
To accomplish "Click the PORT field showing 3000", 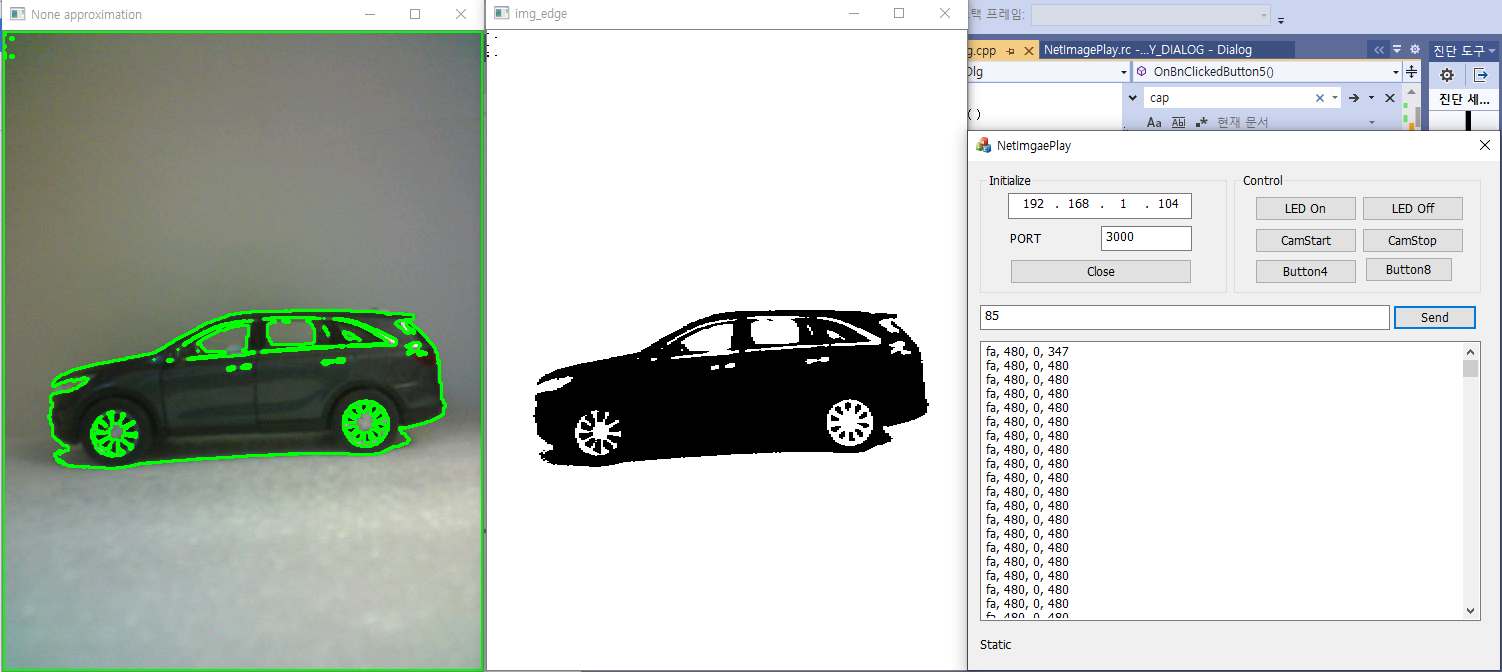I will pyautogui.click(x=1146, y=238).
